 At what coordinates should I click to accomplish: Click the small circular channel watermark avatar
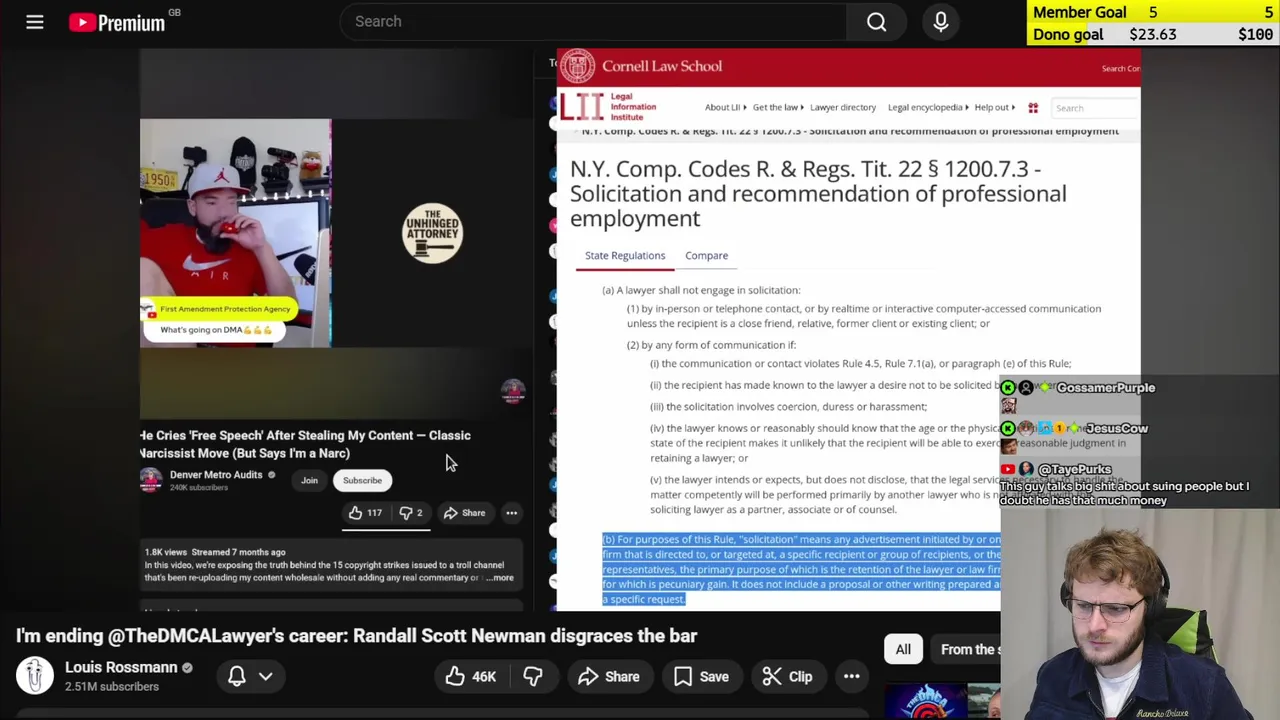[x=513, y=391]
